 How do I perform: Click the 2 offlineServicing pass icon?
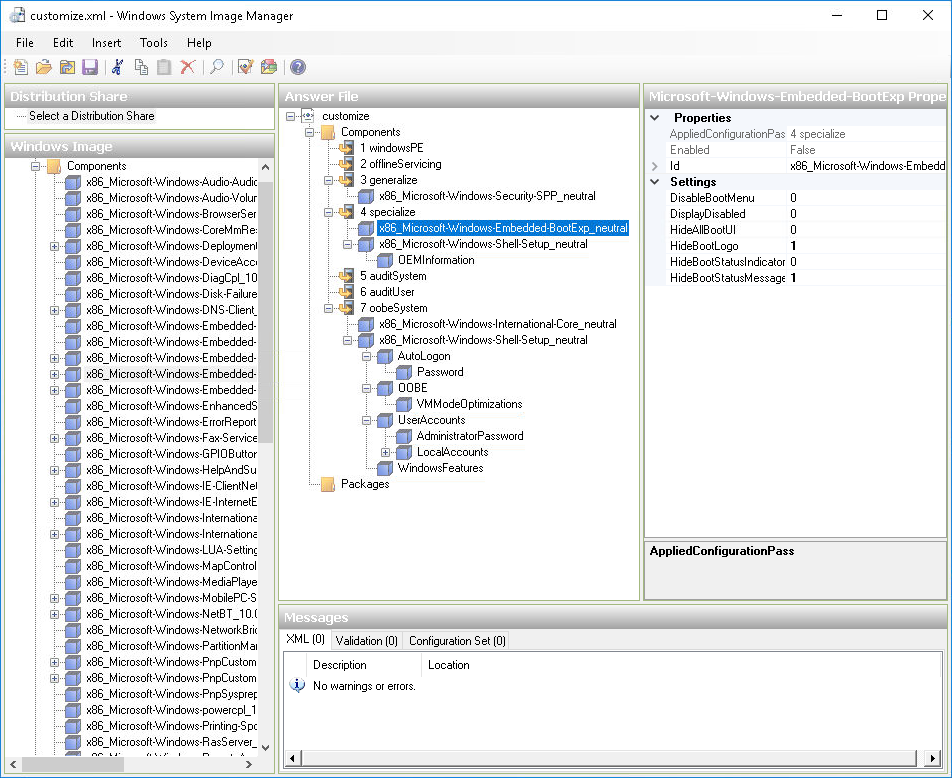point(346,164)
